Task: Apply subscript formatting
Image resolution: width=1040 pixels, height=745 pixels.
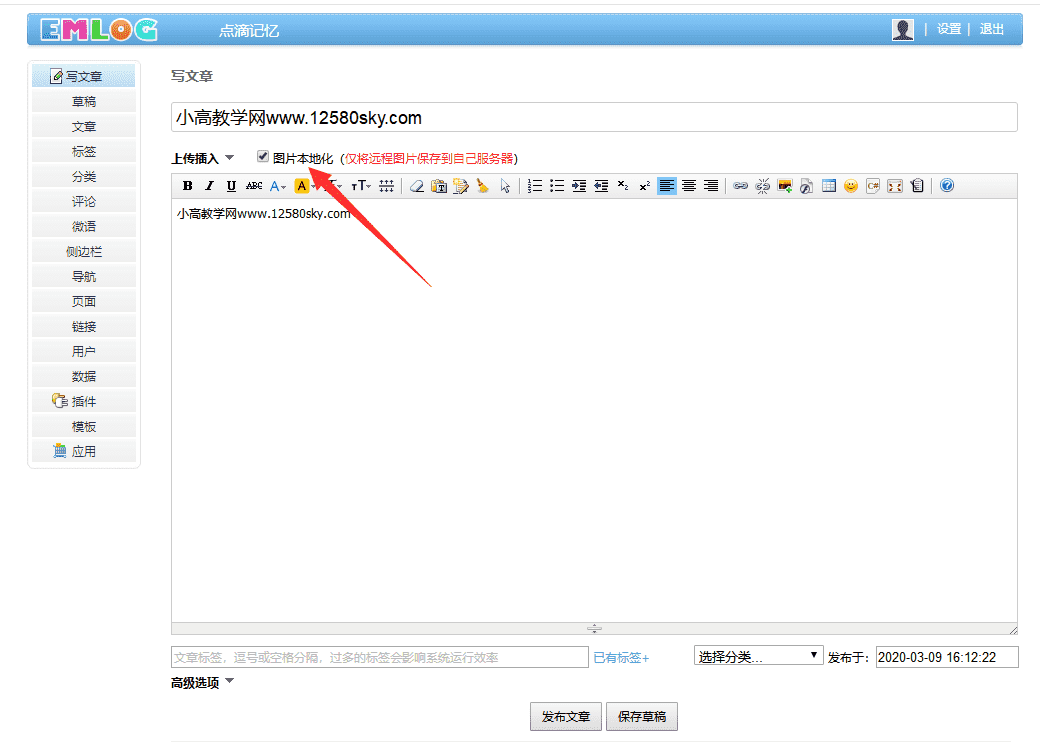Action: pyautogui.click(x=623, y=186)
